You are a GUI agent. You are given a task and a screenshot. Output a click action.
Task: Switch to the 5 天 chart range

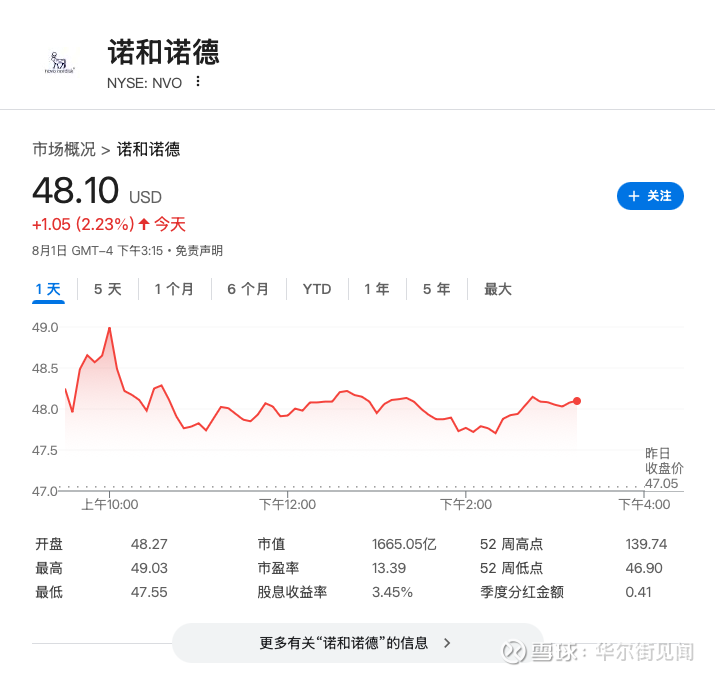tap(108, 289)
